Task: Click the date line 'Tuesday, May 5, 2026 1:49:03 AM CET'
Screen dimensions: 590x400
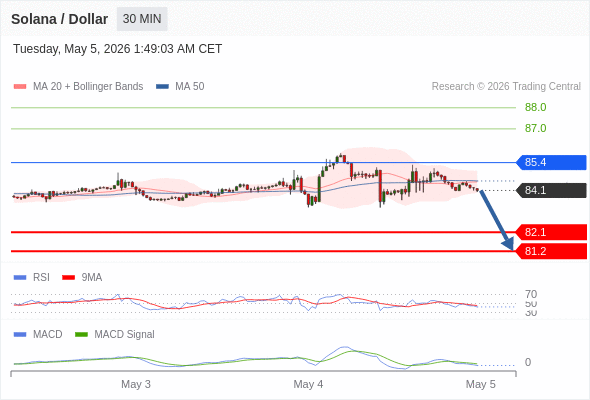Action: click(x=117, y=49)
